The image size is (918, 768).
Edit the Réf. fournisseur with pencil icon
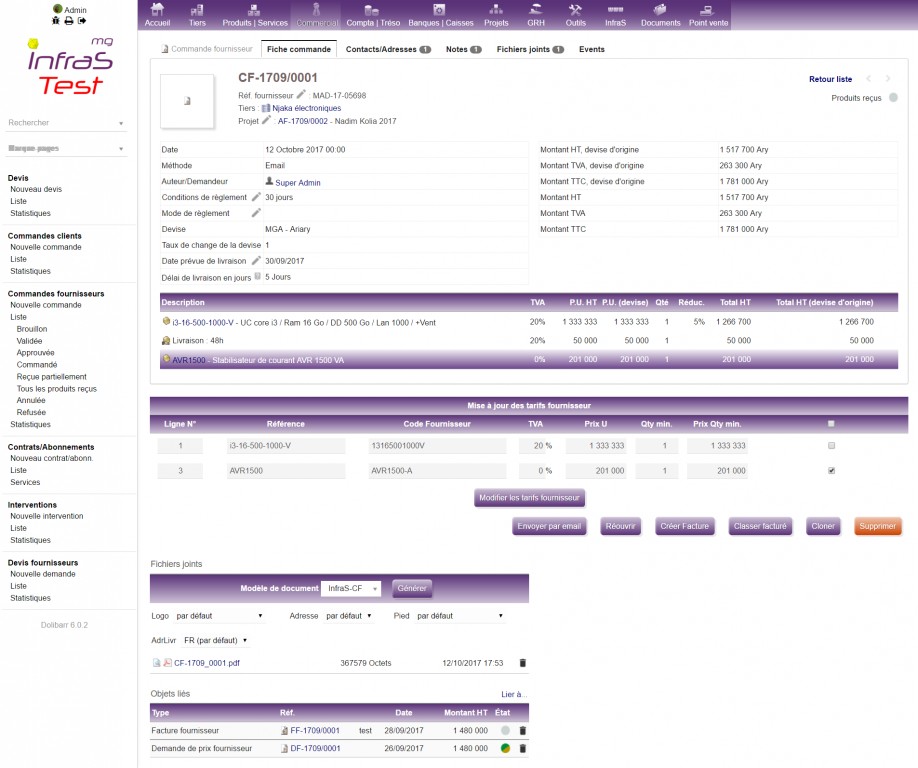pos(301,94)
